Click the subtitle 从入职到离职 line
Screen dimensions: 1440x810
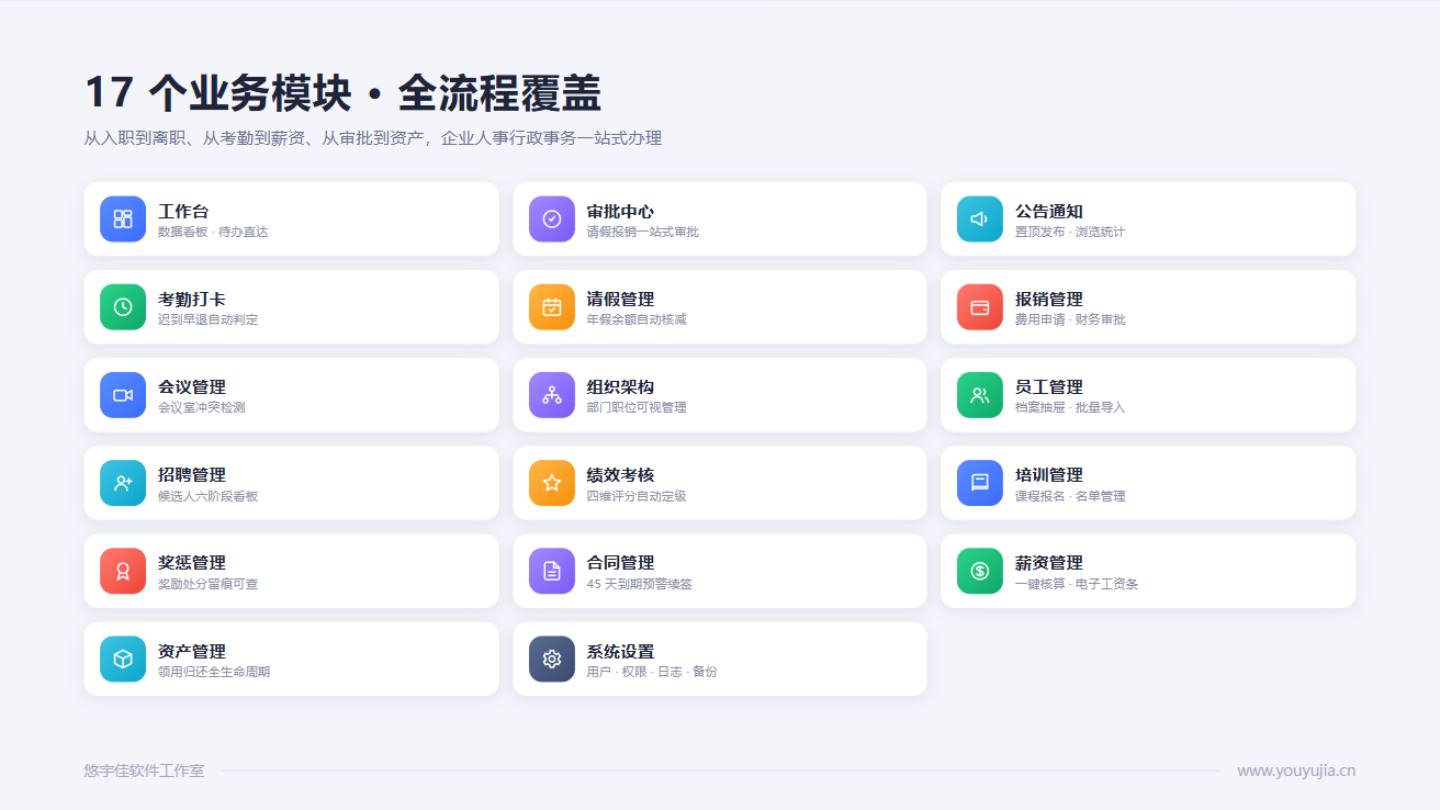coord(373,138)
